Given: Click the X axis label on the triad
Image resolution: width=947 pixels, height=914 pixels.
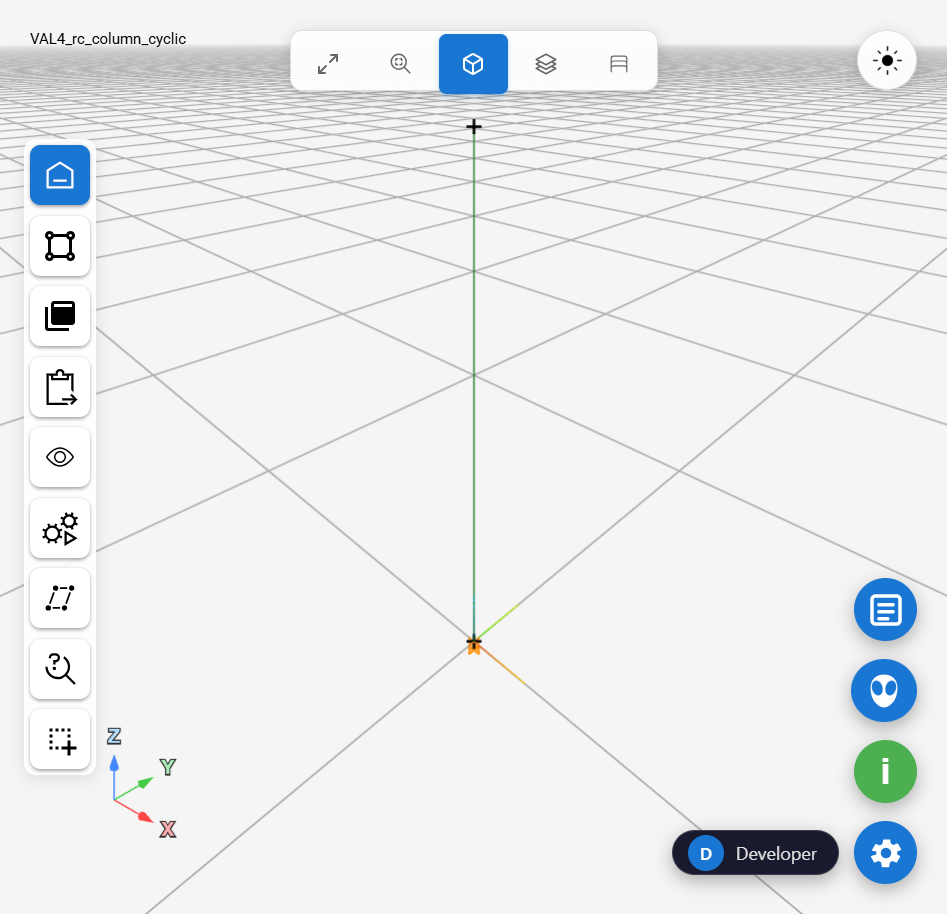Looking at the screenshot, I should coord(168,829).
